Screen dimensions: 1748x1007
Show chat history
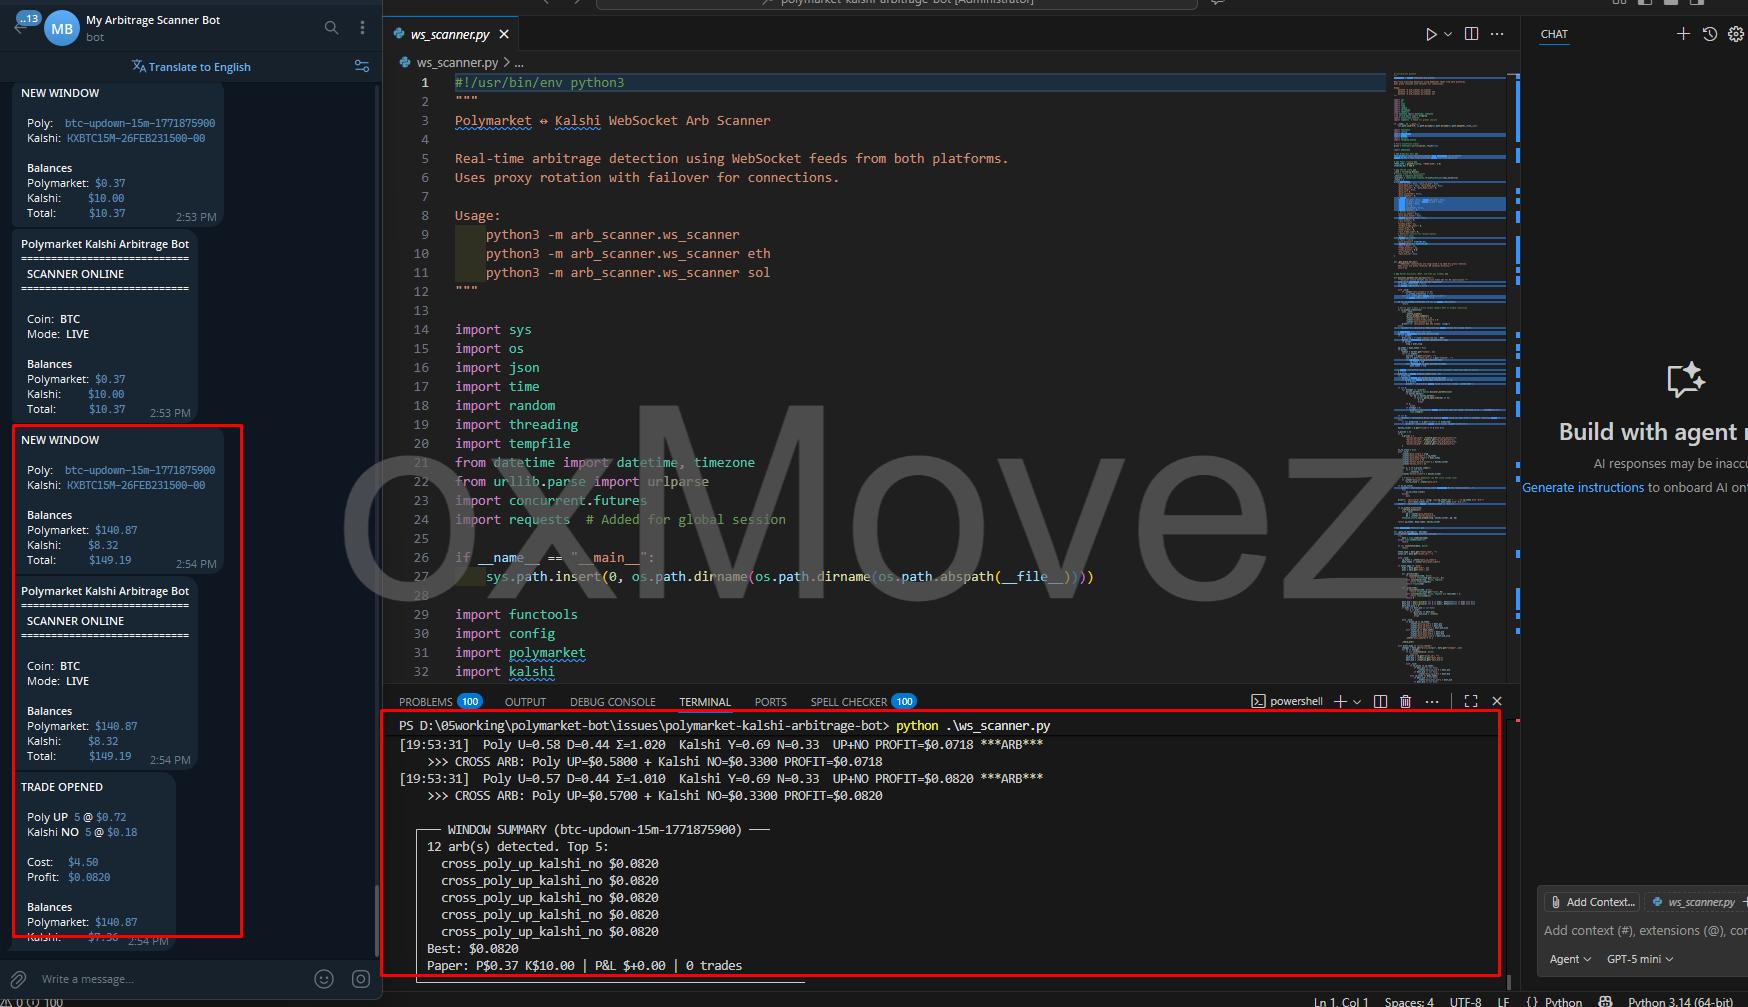(x=1710, y=34)
